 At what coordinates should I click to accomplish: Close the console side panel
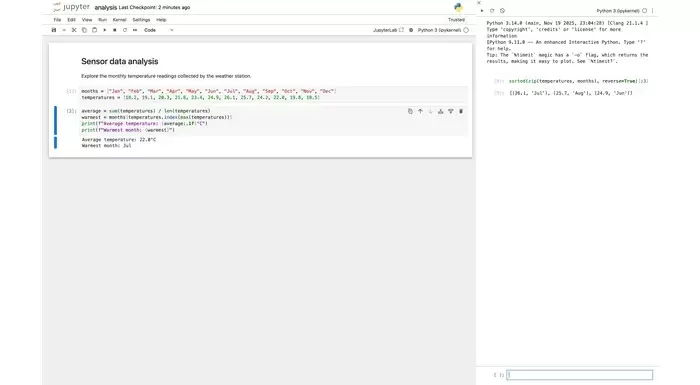pyautogui.click(x=479, y=3)
